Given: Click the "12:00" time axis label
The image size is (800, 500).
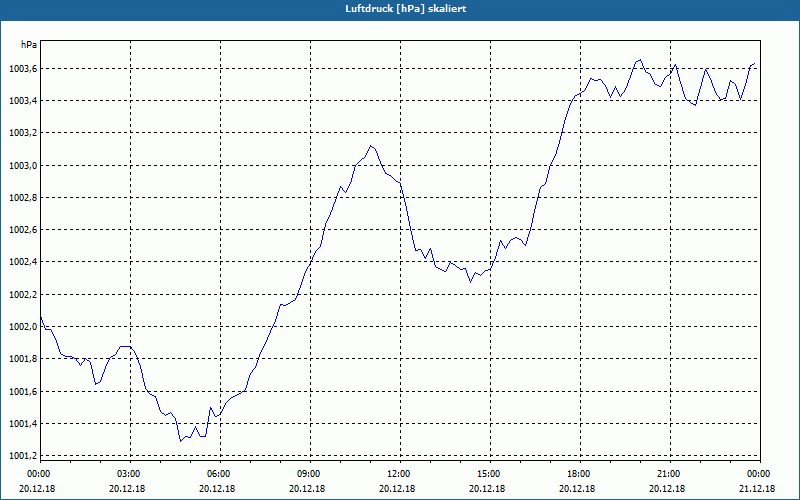Looking at the screenshot, I should point(398,474).
